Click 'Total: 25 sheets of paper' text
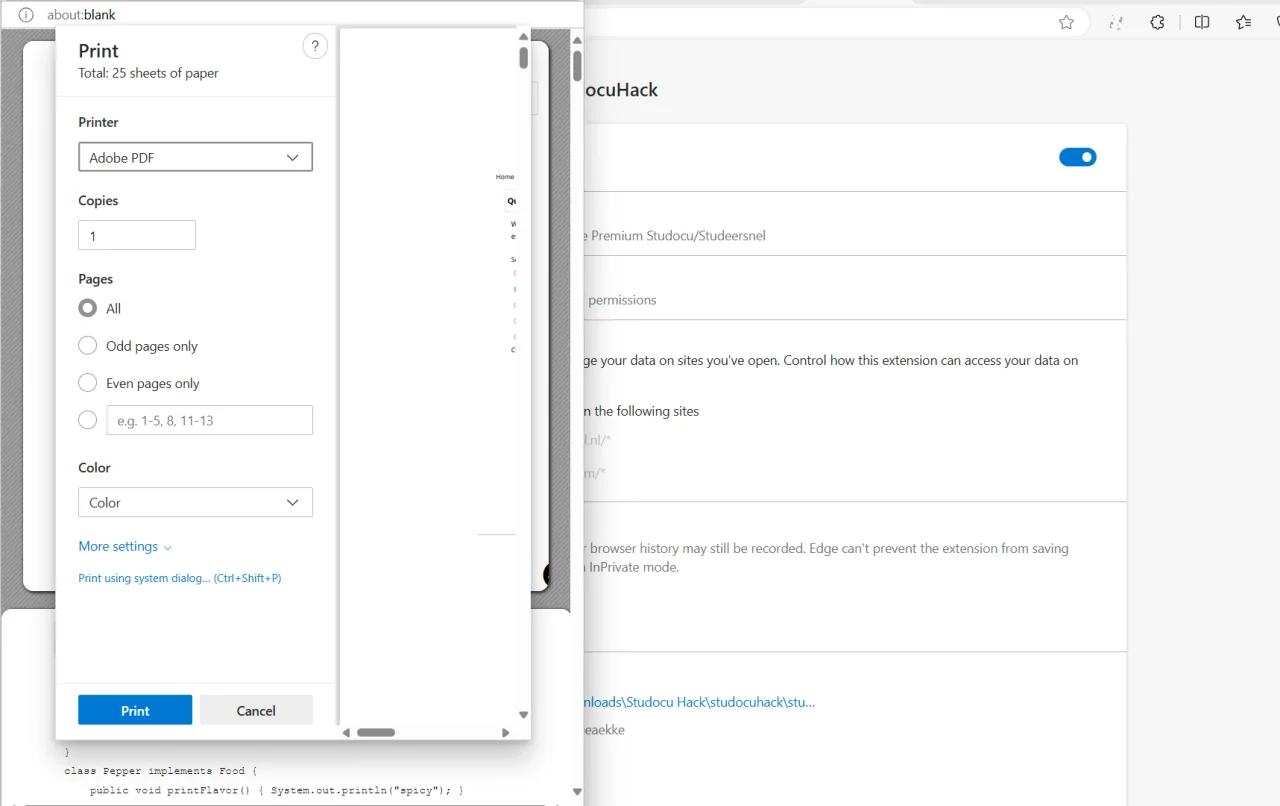This screenshot has width=1280, height=806. (148, 73)
